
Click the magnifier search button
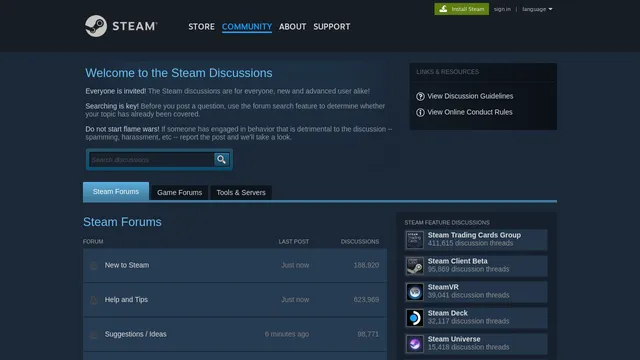[x=221, y=160]
